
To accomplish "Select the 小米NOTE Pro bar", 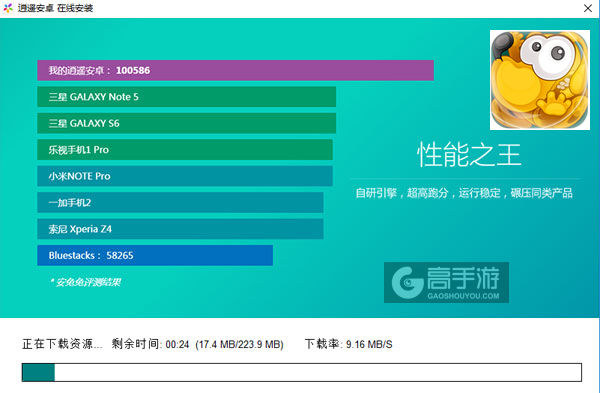I will point(185,176).
